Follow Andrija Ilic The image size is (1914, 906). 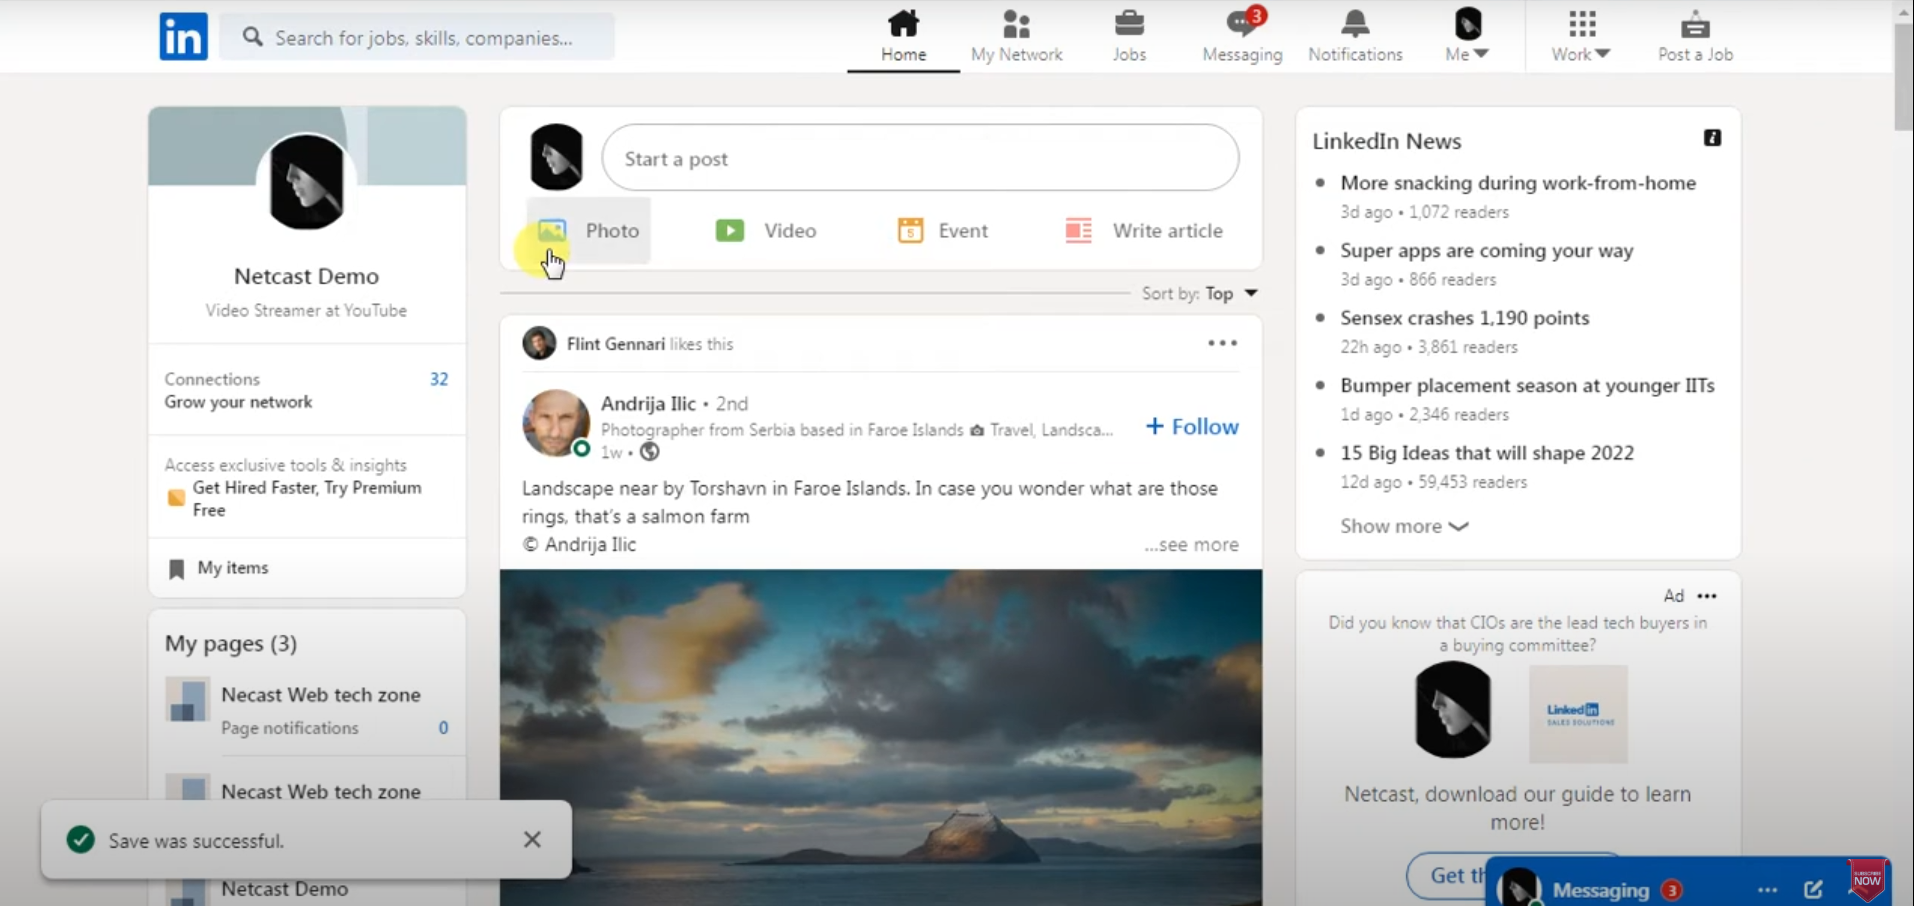pos(1192,427)
